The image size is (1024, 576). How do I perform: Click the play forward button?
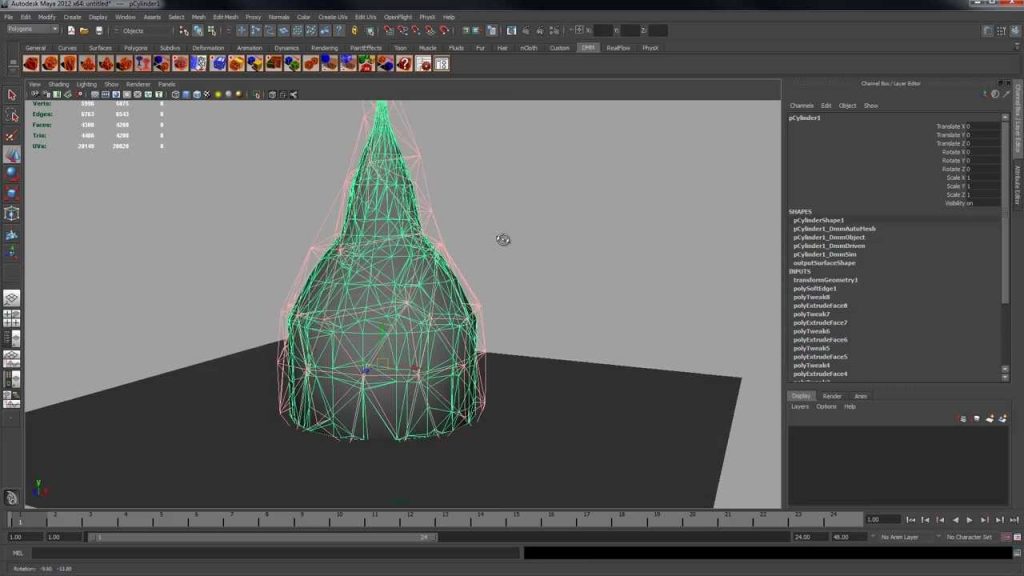[970, 520]
